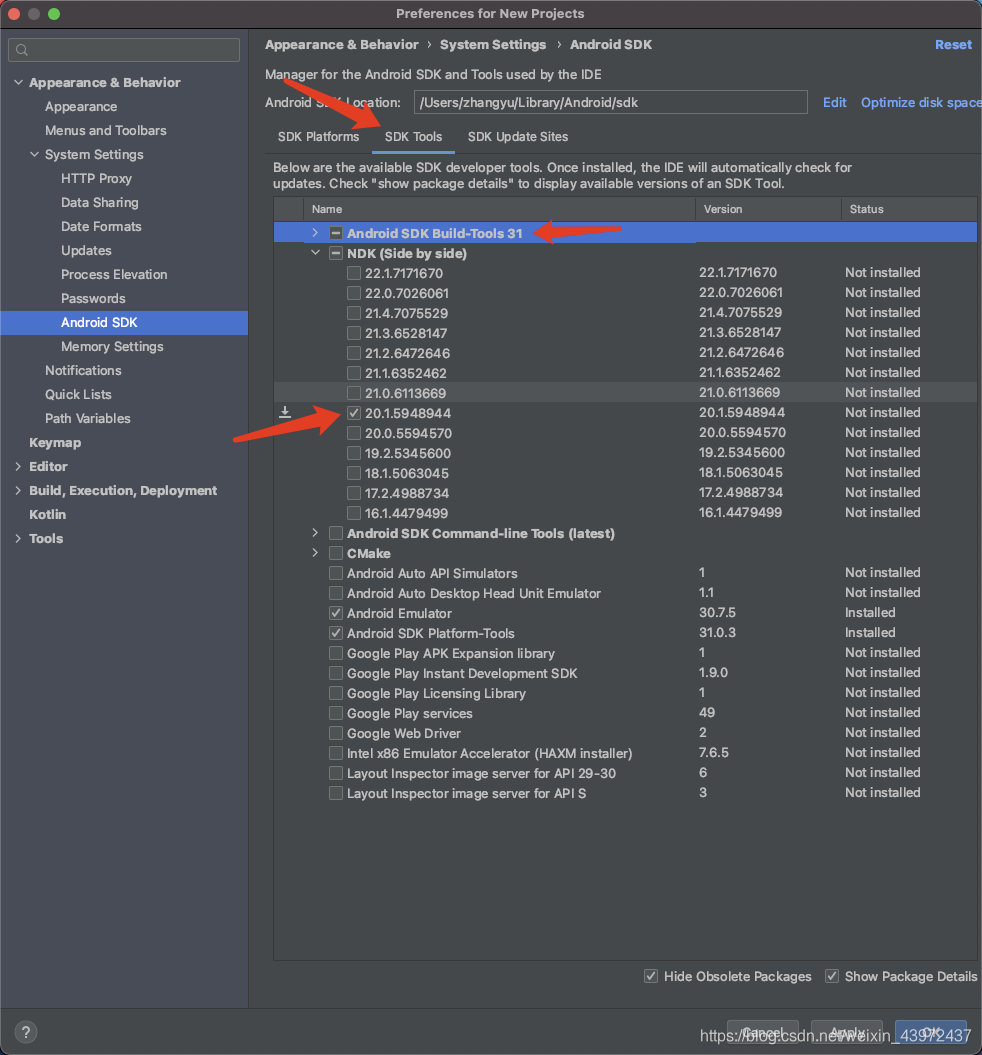Sort by the Version column header

point(768,209)
